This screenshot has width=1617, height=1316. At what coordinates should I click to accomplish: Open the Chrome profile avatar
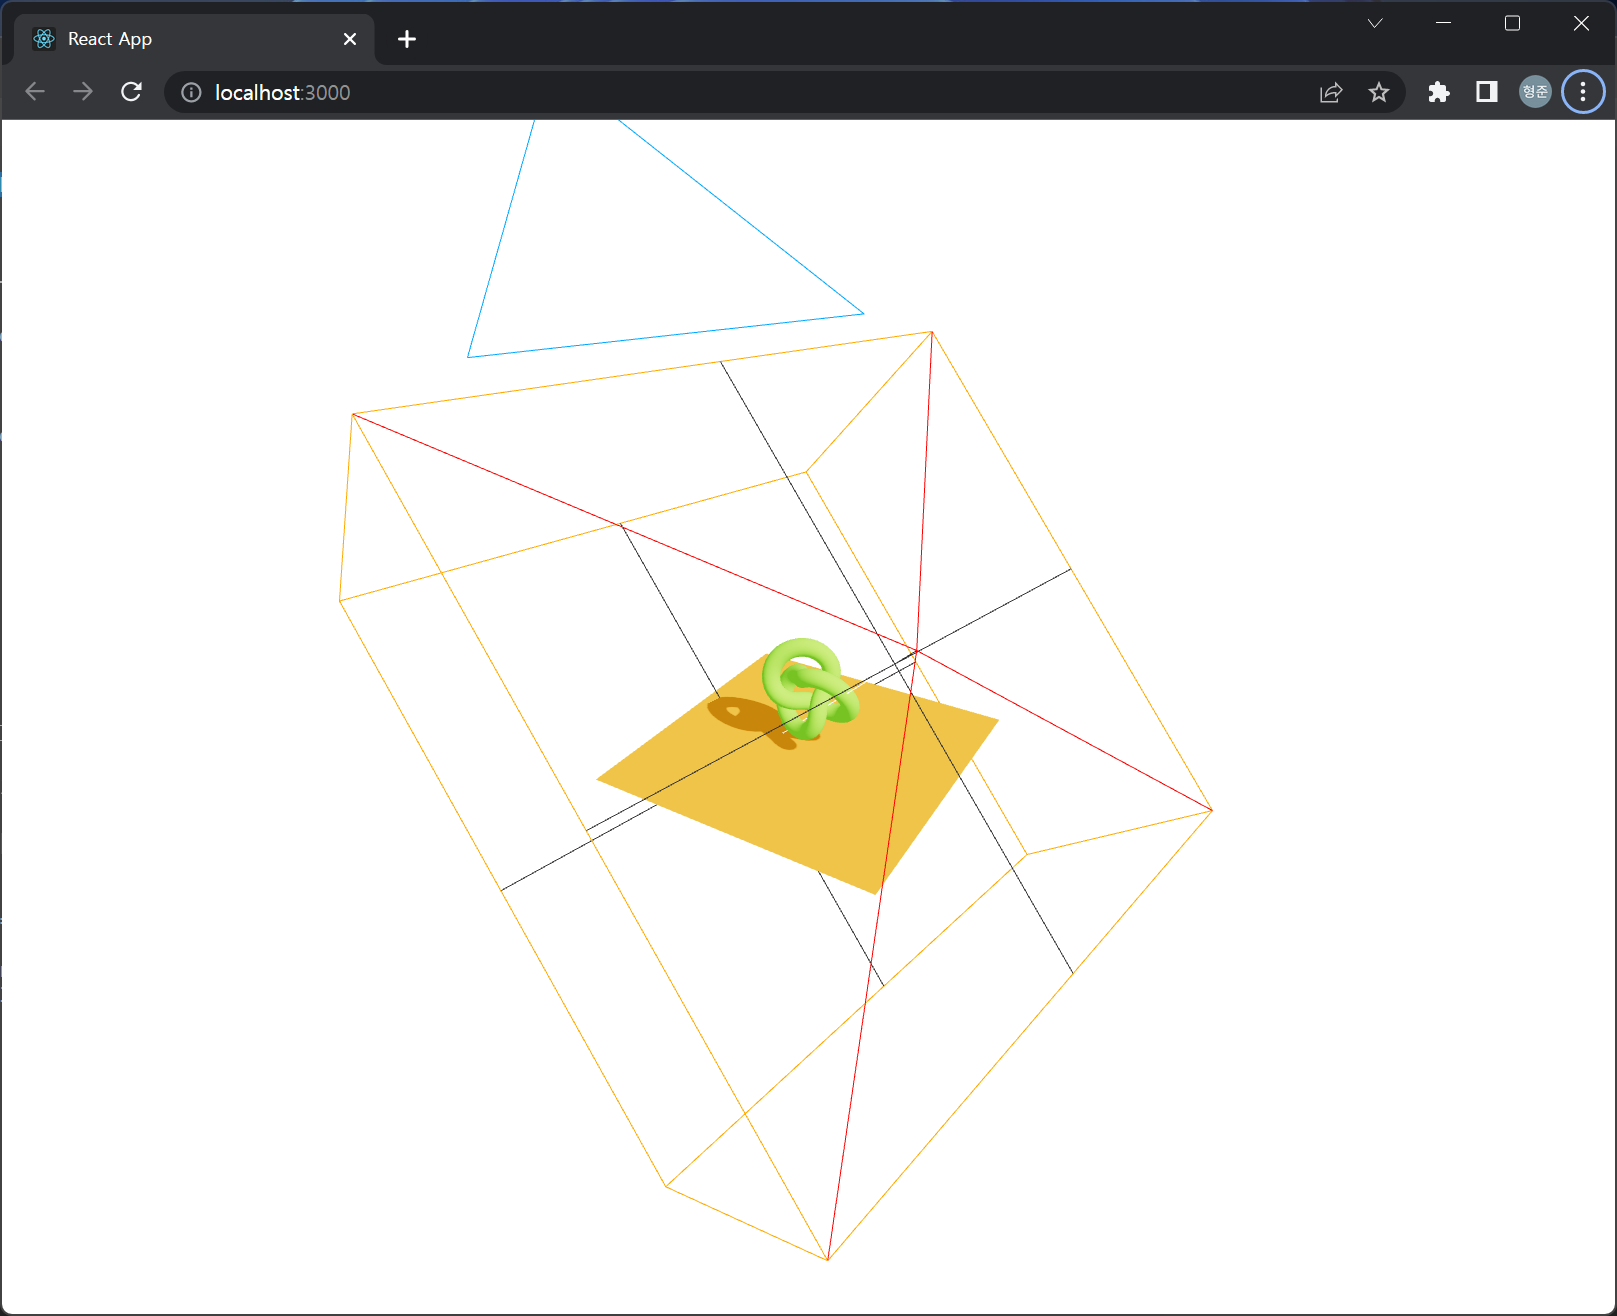point(1535,92)
